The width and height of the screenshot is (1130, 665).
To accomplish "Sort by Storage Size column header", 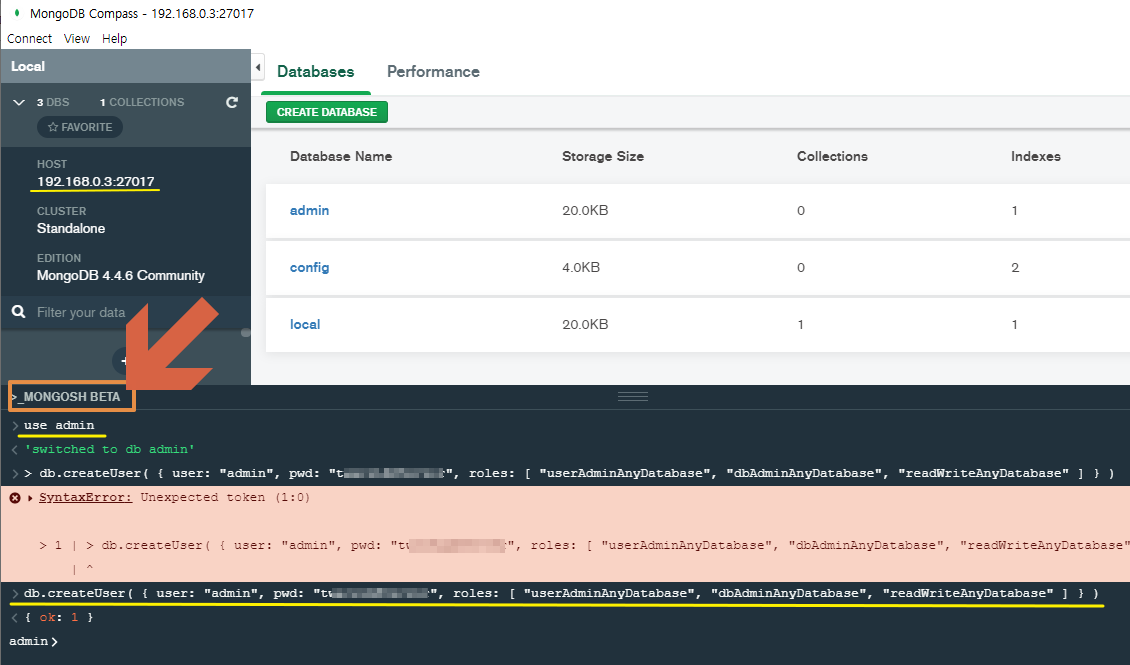I will click(602, 156).
